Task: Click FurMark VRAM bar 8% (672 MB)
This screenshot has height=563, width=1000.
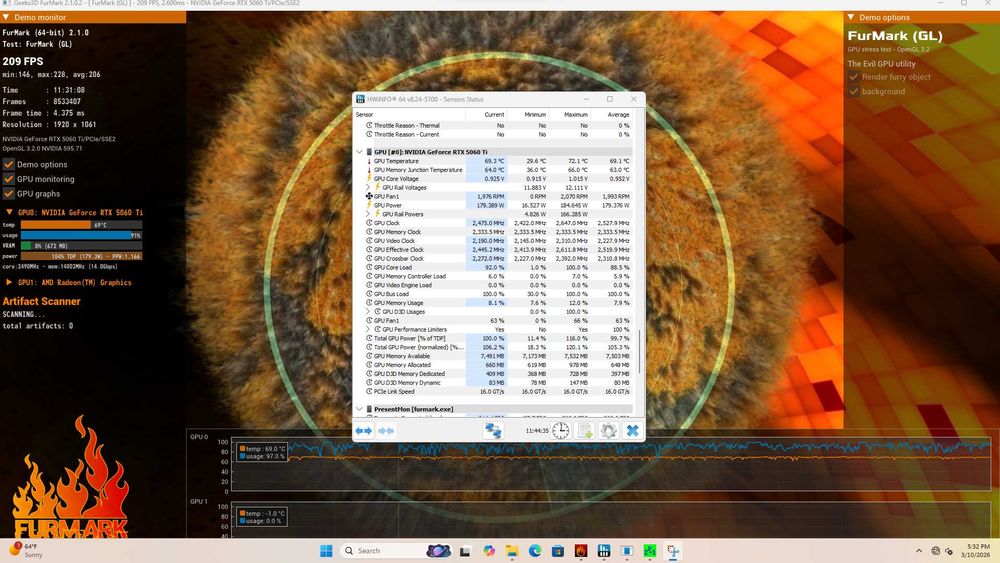Action: pyautogui.click(x=81, y=245)
